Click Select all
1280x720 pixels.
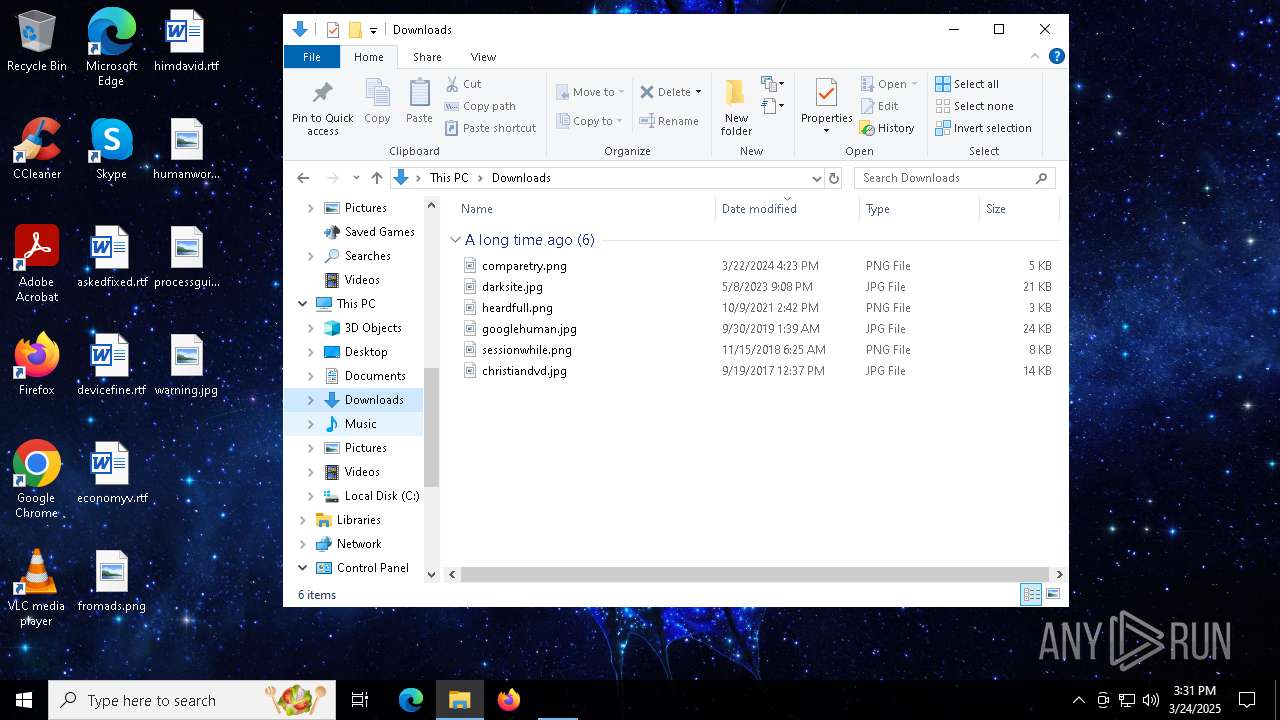967,84
